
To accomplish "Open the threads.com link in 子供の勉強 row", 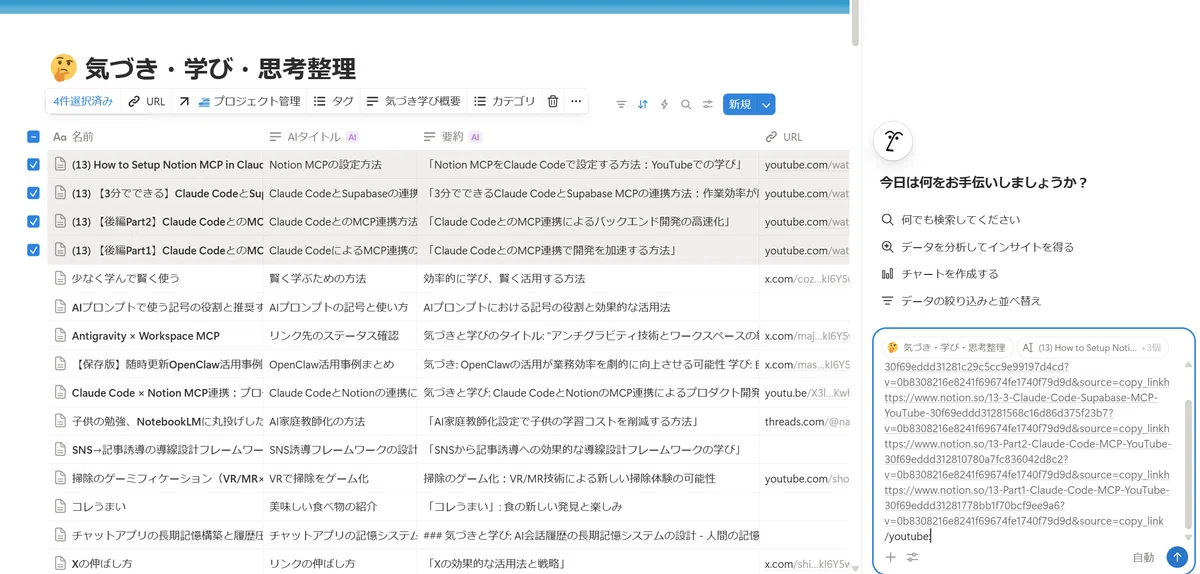I will click(806, 421).
